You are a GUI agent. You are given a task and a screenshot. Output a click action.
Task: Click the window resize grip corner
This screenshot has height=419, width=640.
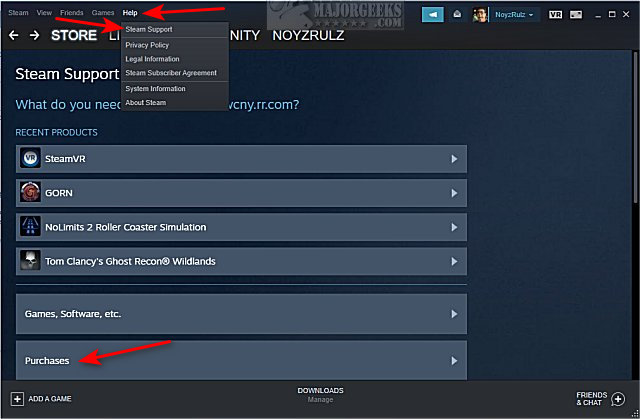click(635, 413)
